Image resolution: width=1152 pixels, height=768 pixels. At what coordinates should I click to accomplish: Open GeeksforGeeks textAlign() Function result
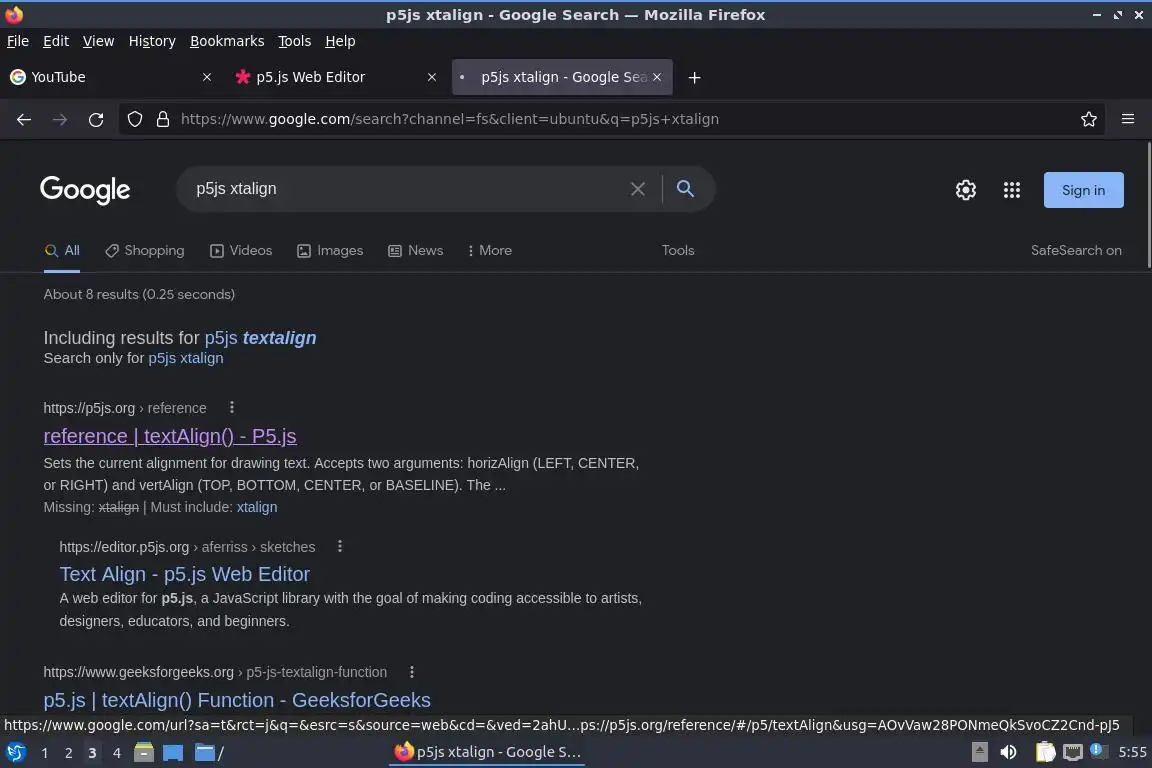[x=237, y=700]
